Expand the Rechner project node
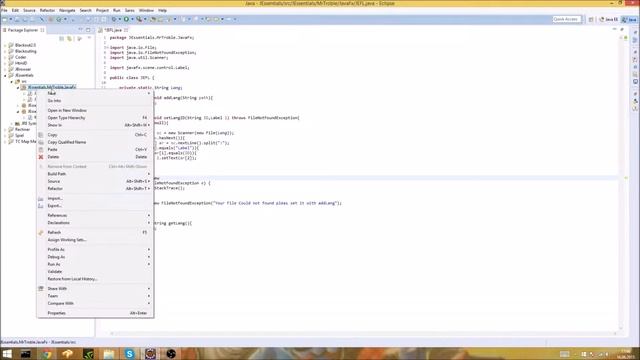640x360 pixels. point(5,129)
